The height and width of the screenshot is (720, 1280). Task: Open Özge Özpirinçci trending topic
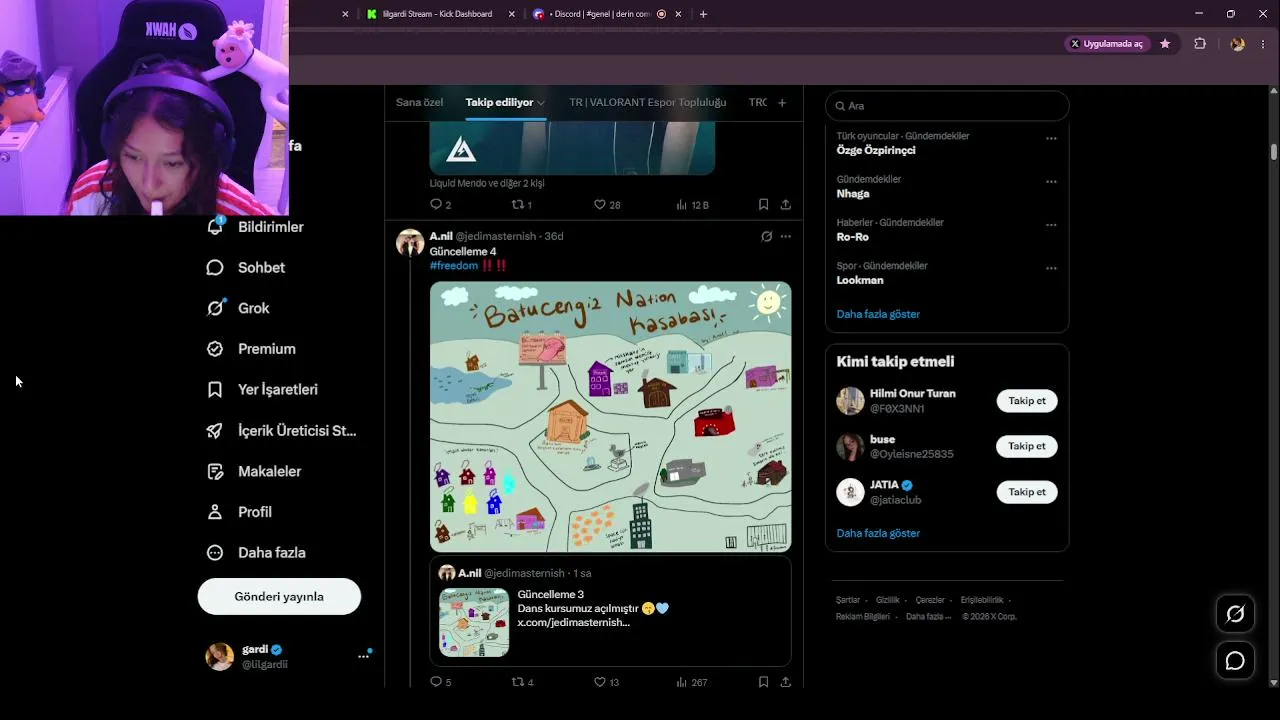point(876,150)
